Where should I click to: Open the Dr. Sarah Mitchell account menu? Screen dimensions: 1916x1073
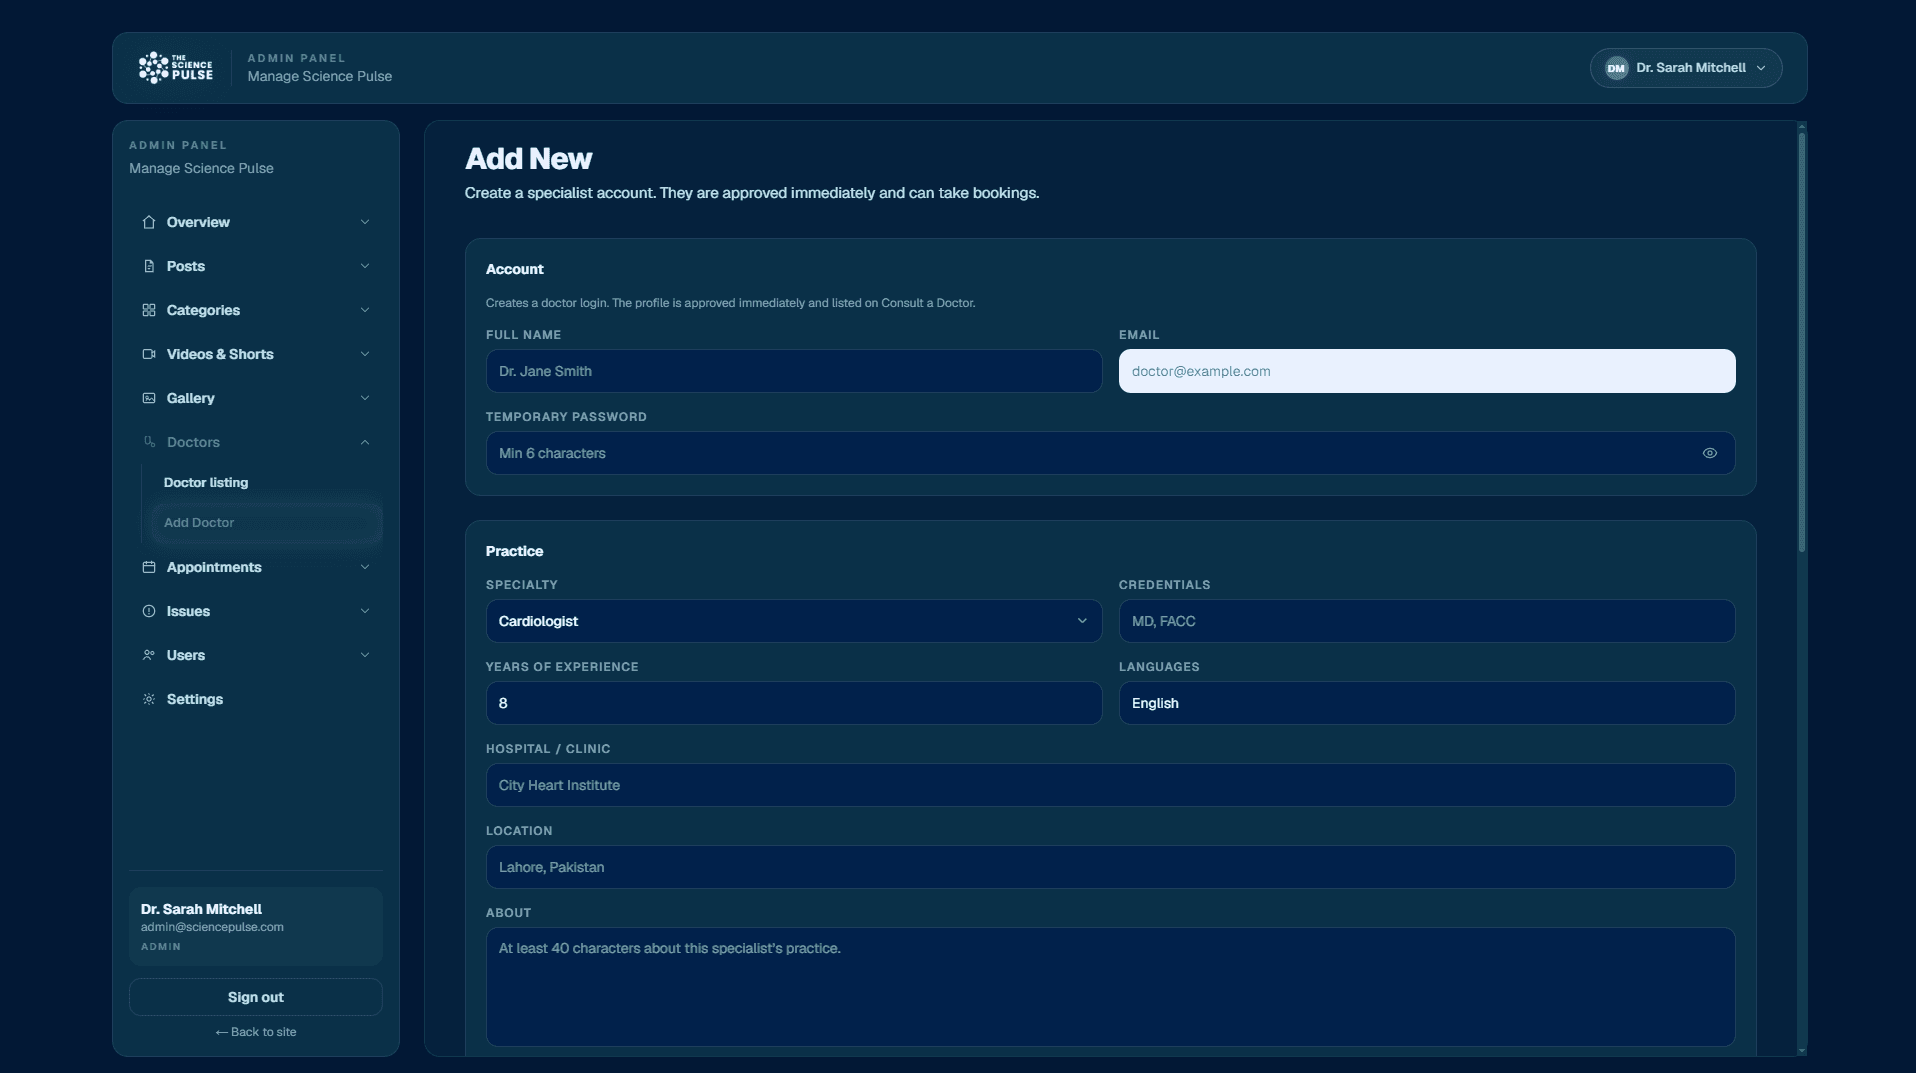pos(1686,68)
